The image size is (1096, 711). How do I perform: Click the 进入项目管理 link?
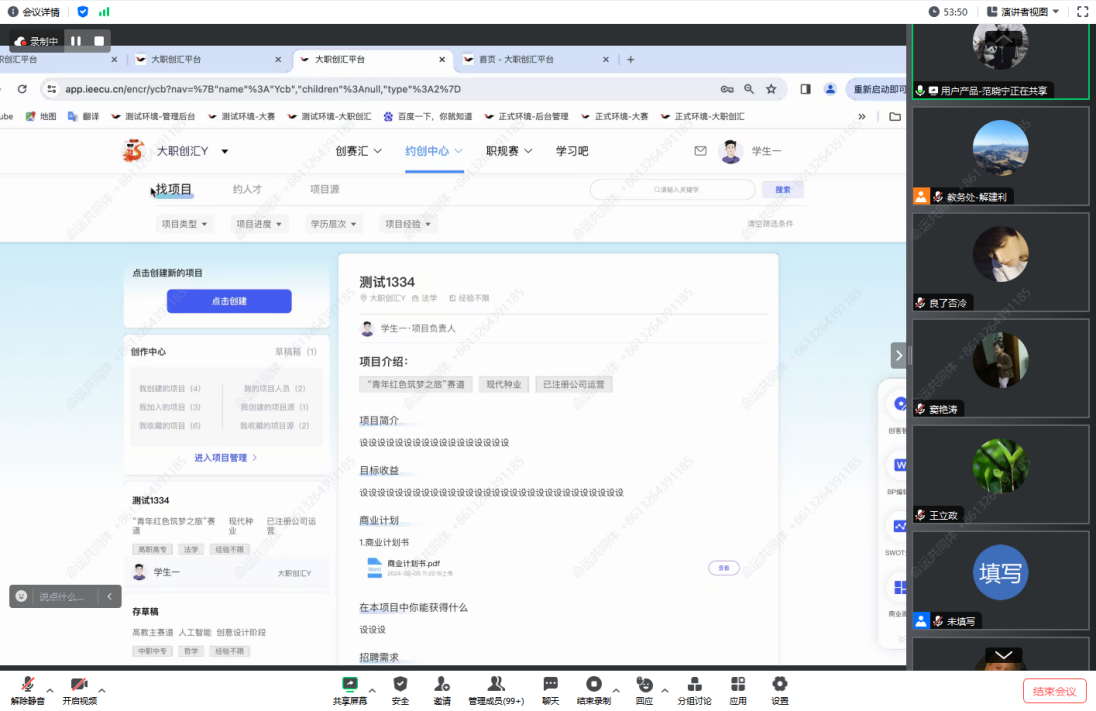pos(225,457)
